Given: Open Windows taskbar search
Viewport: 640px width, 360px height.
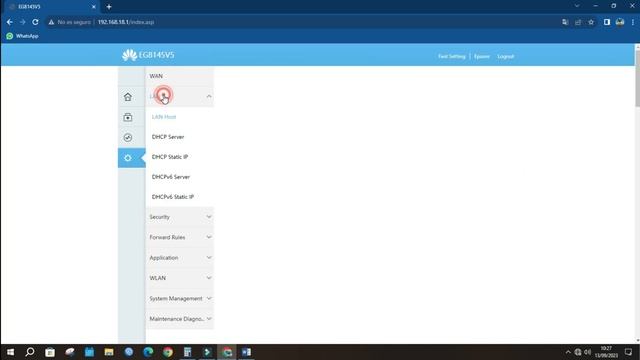Looking at the screenshot, I should click(30, 352).
